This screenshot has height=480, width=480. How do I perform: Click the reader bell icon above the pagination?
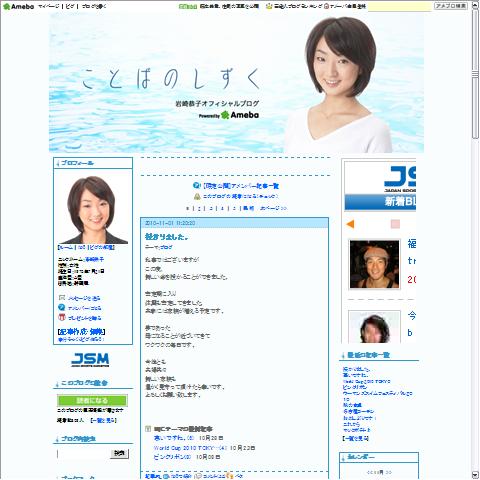coord(197,197)
